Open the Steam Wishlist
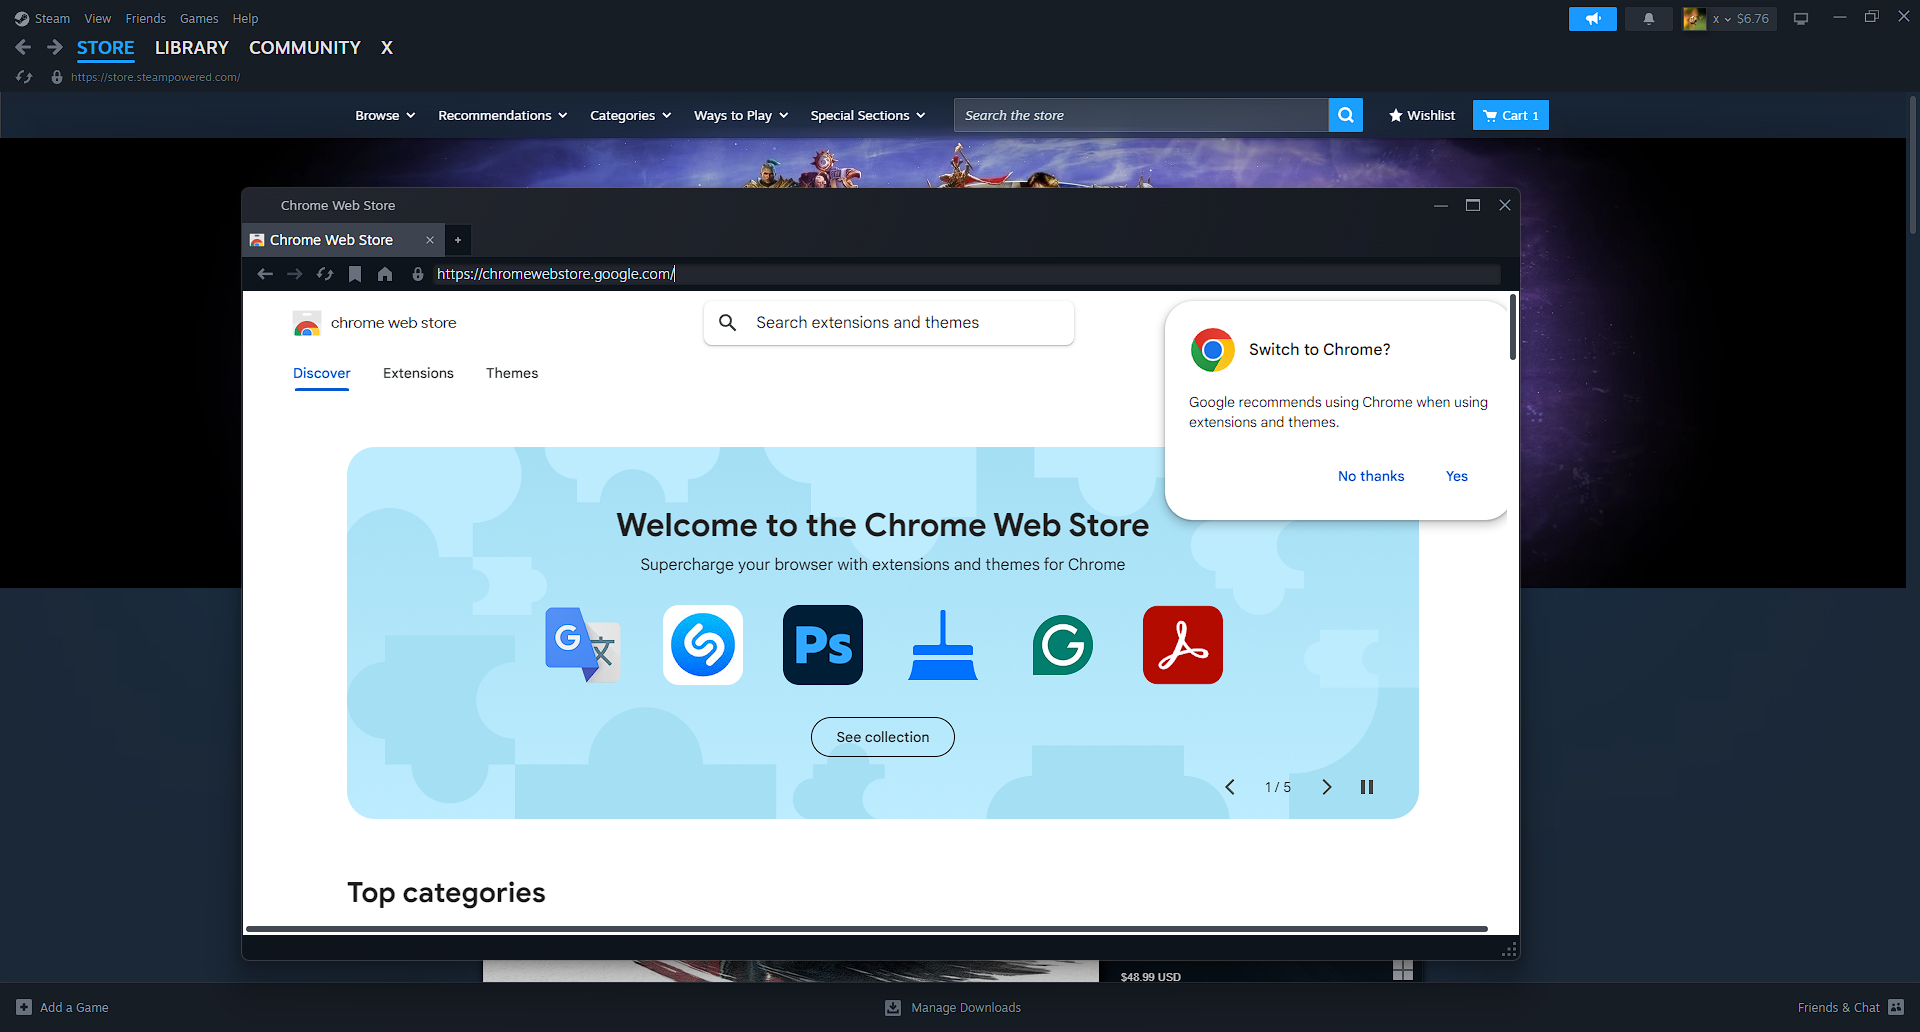The height and width of the screenshot is (1032, 1920). pos(1421,115)
